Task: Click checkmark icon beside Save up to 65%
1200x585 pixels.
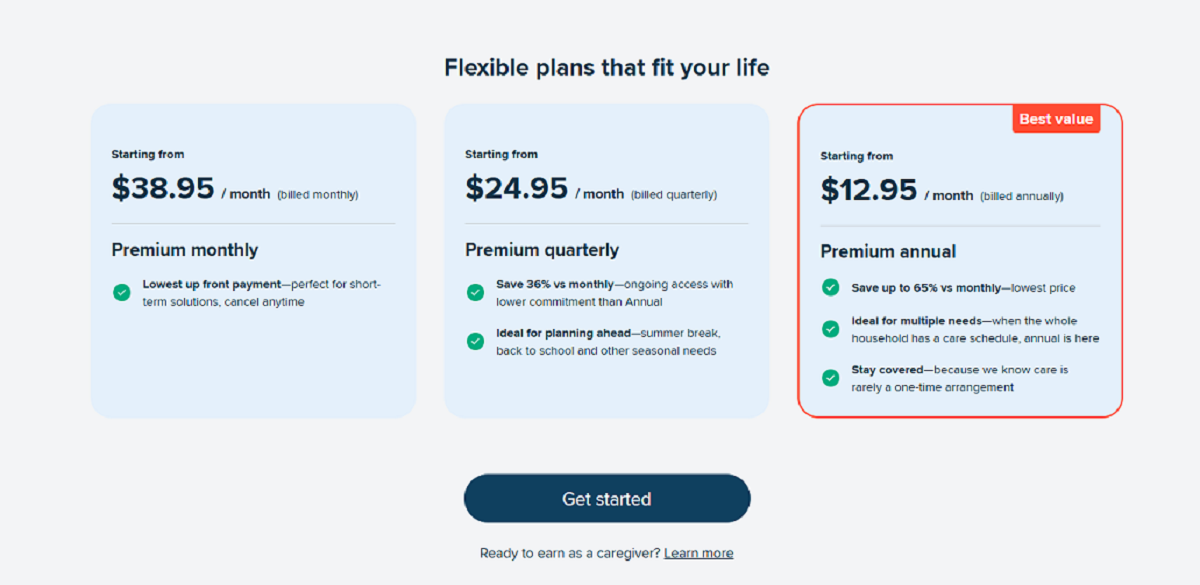Action: click(830, 287)
